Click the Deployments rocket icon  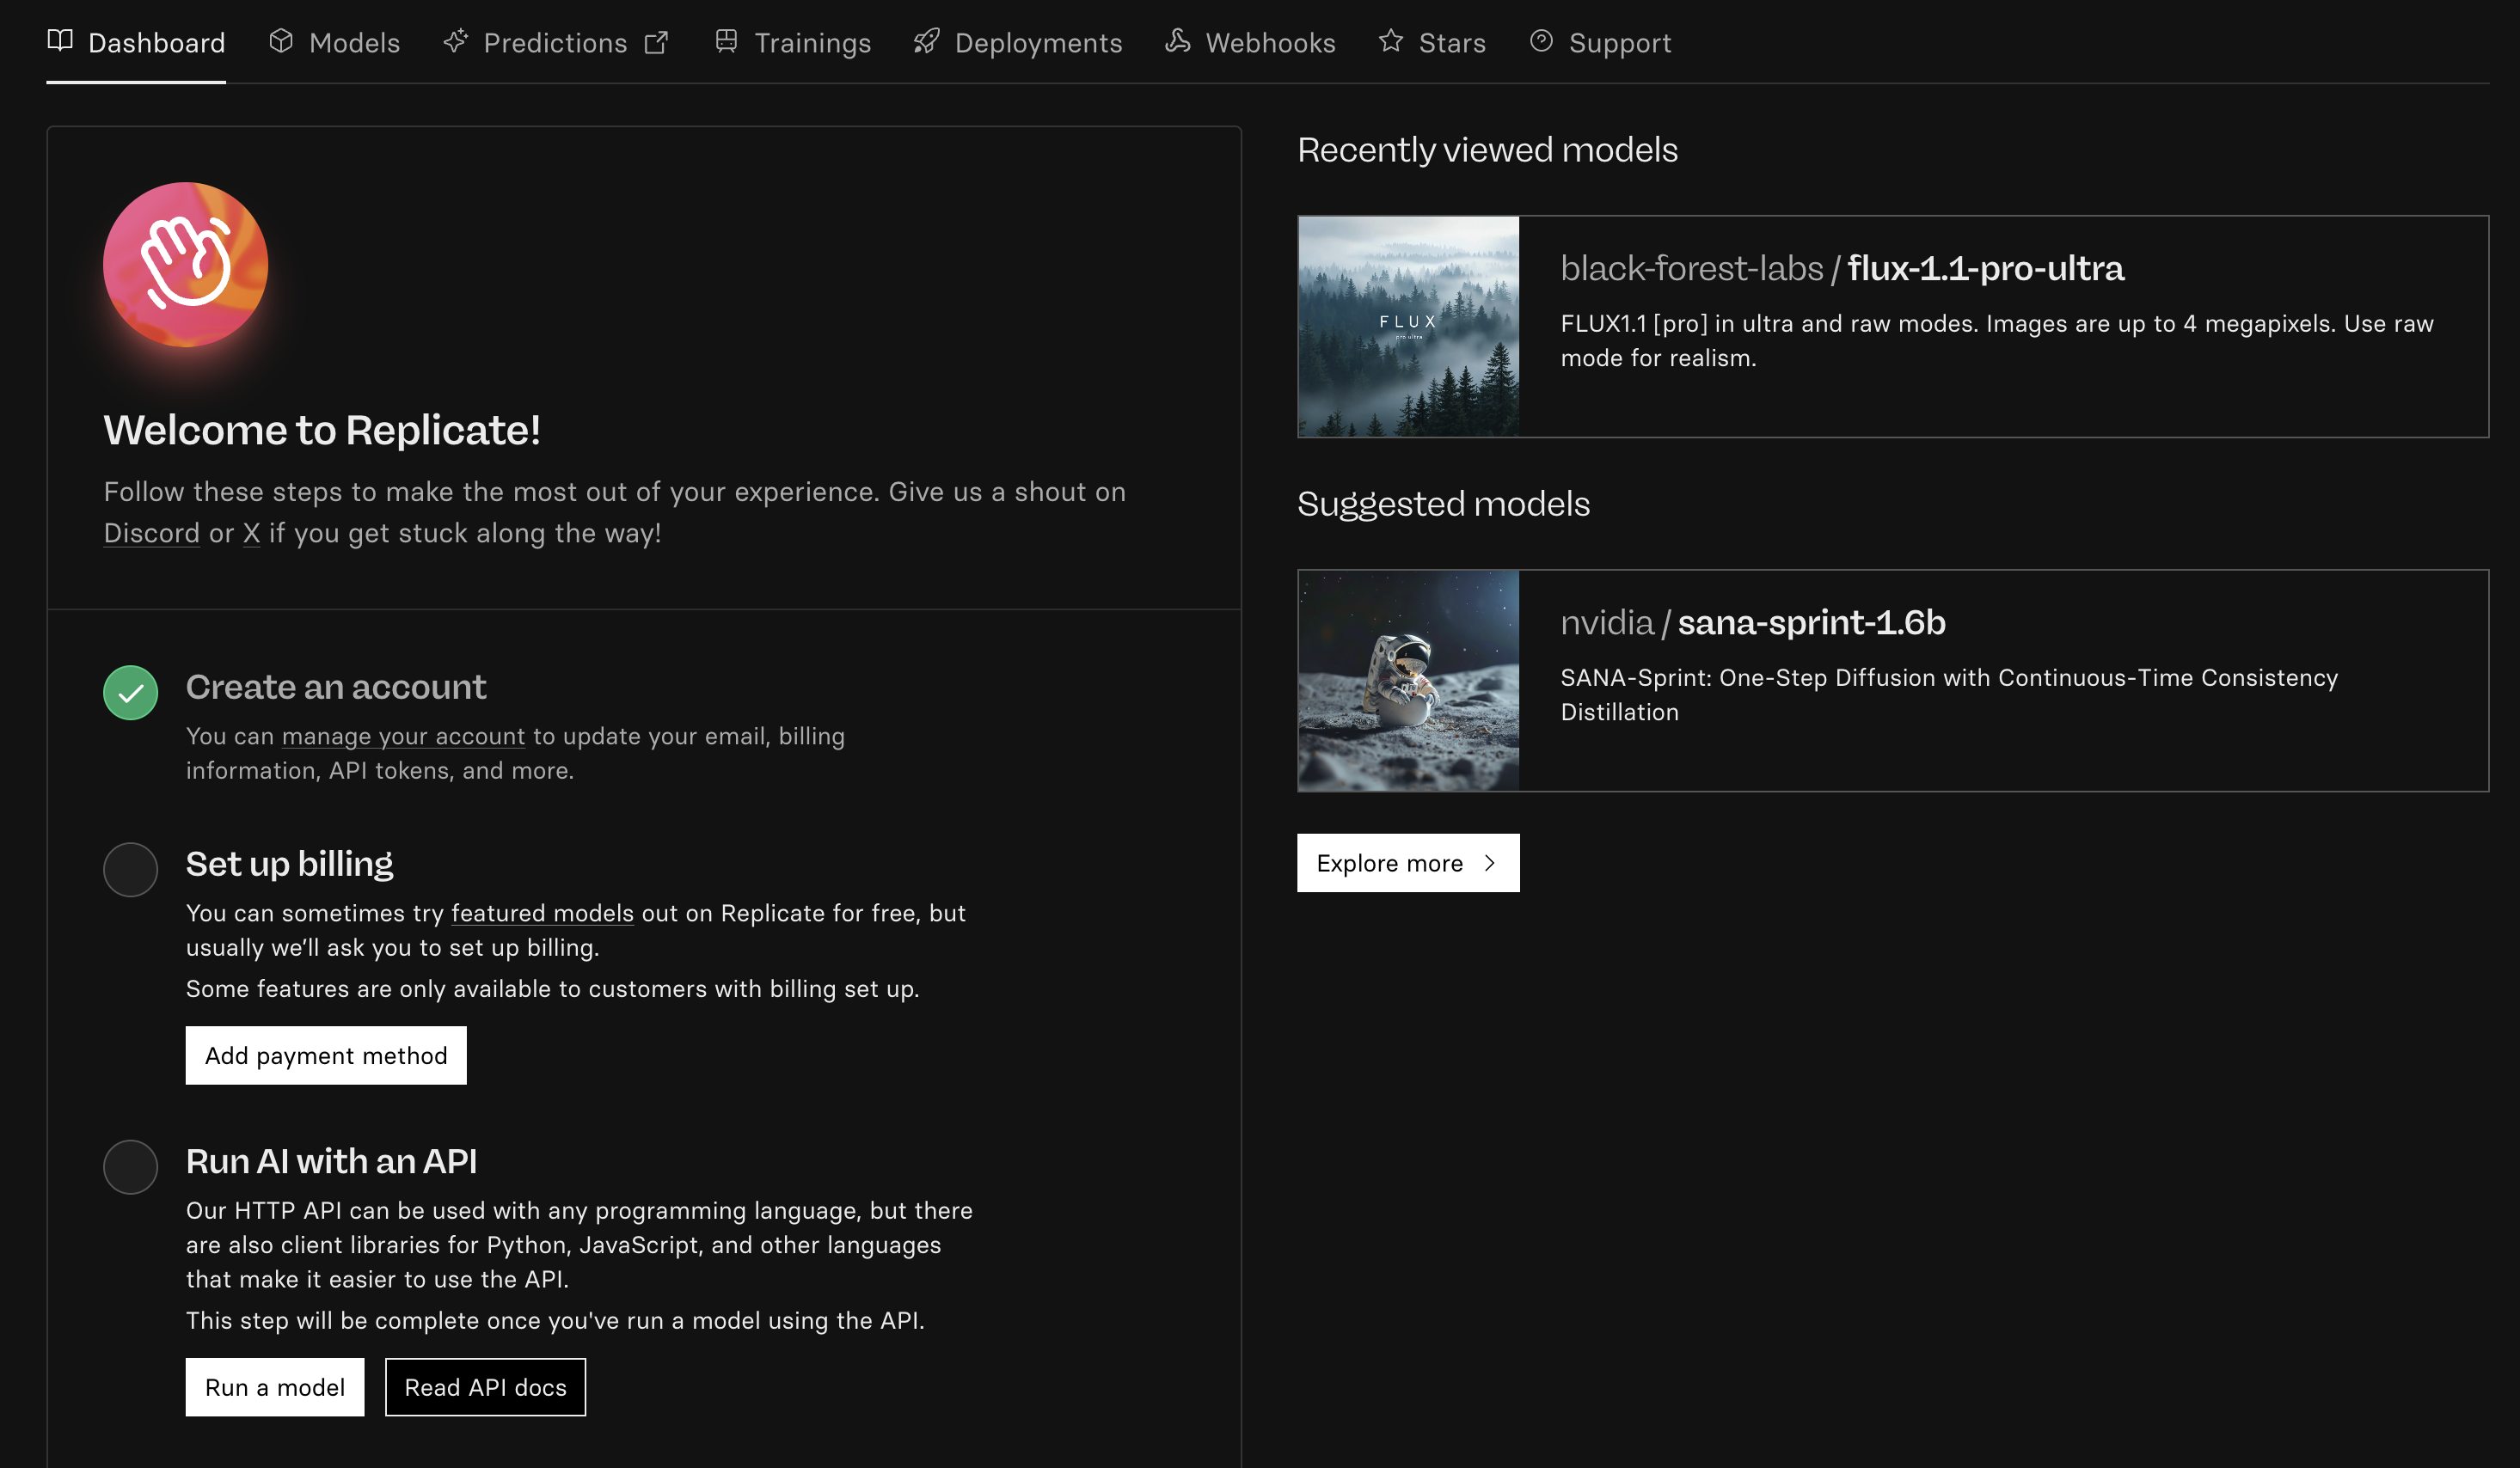click(x=927, y=41)
